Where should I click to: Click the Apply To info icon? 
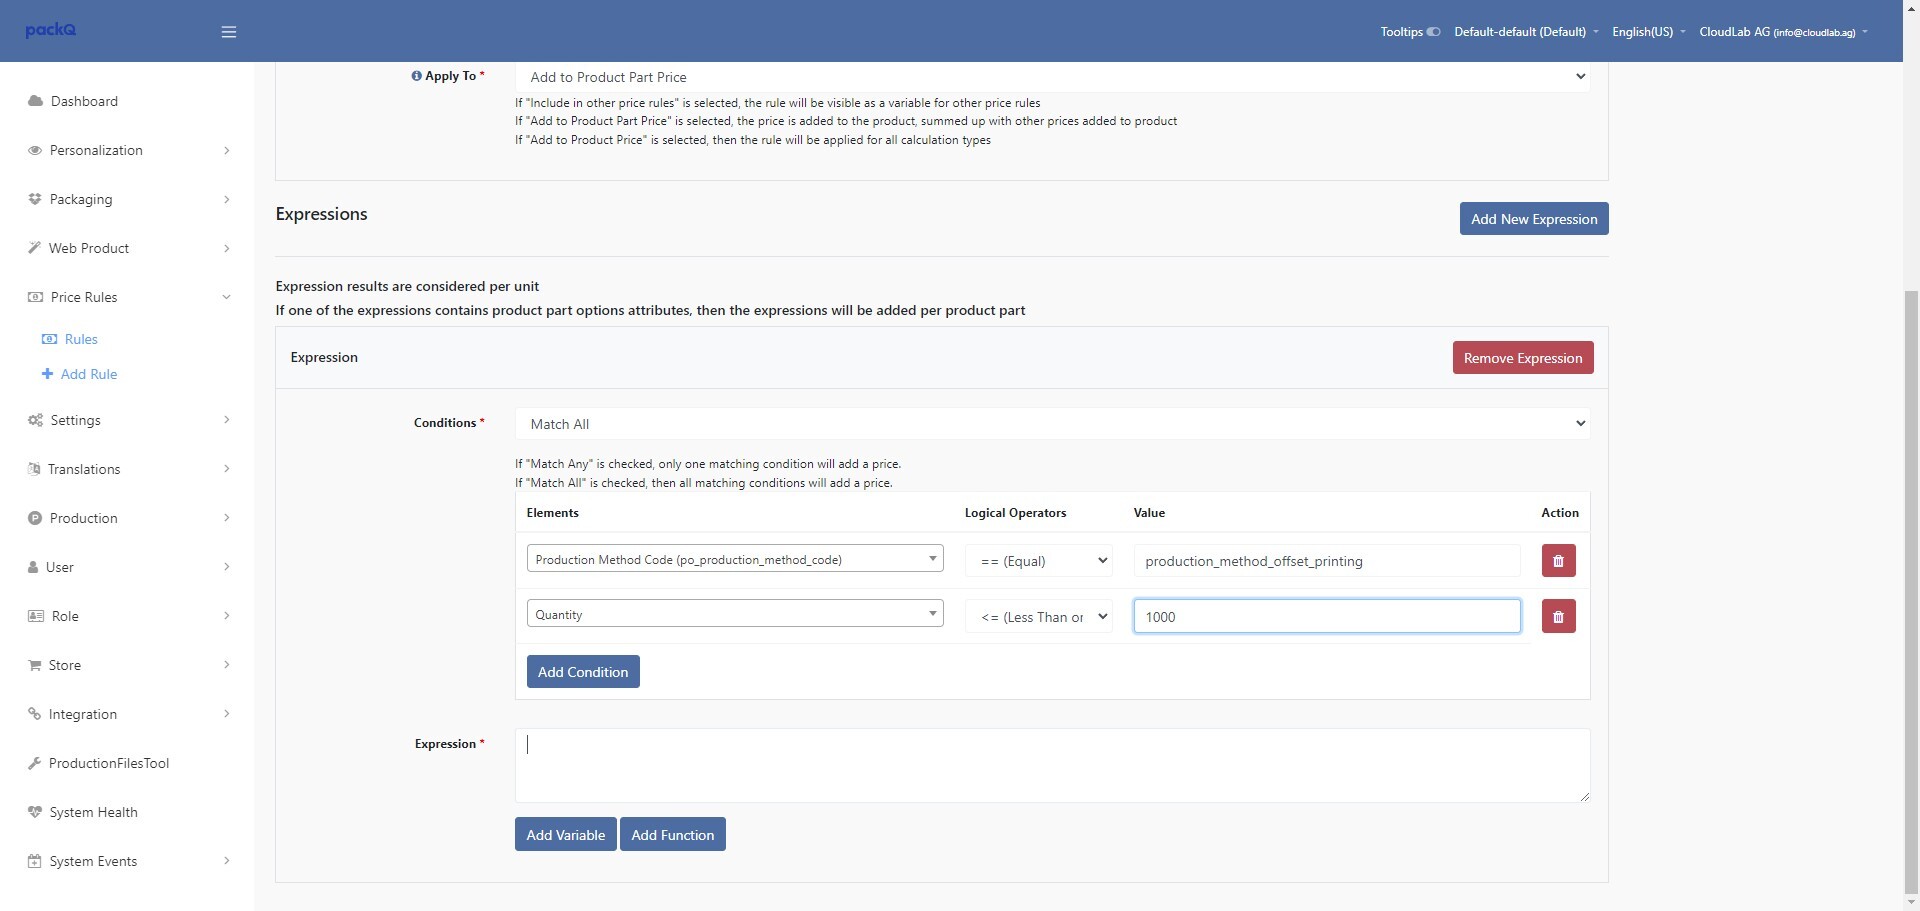click(416, 76)
